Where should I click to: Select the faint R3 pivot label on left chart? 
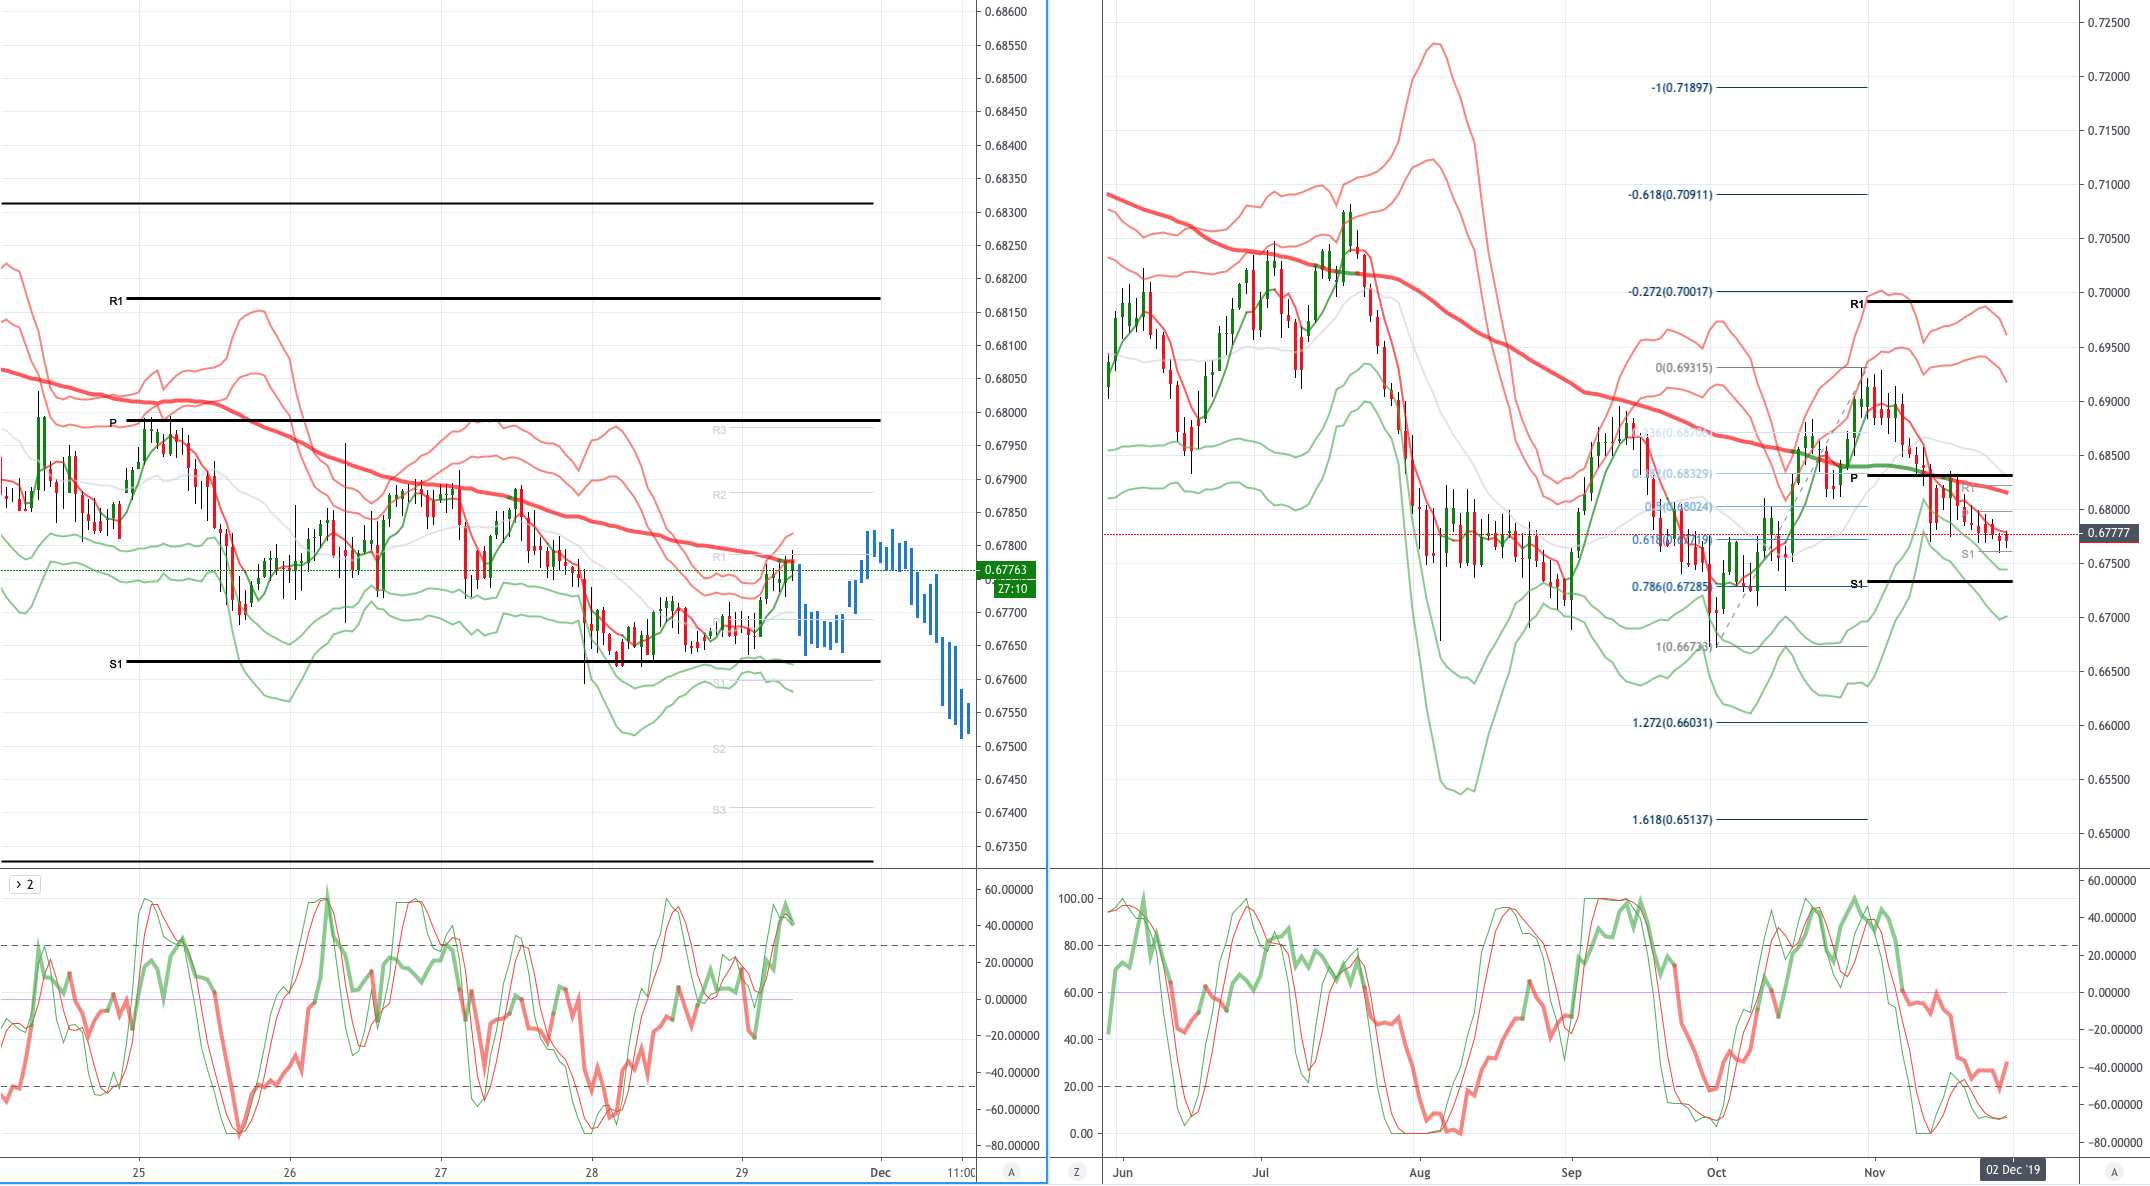719,430
